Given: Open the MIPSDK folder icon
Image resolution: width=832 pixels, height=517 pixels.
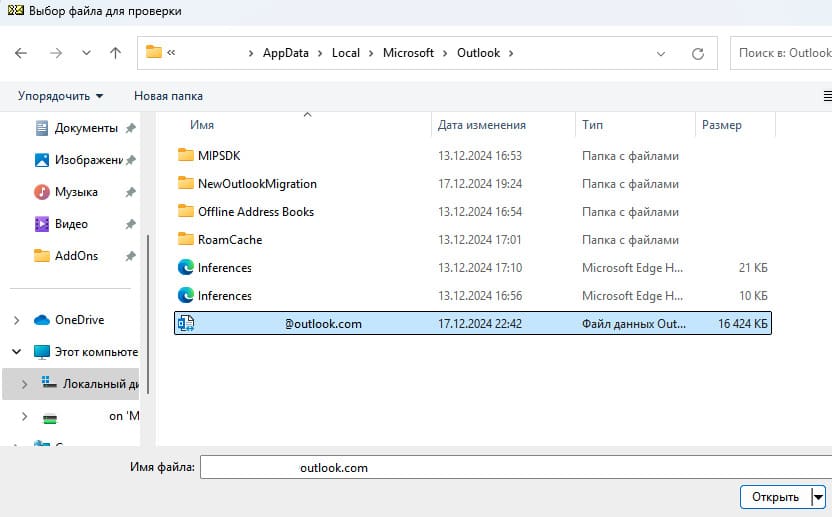Looking at the screenshot, I should click(x=185, y=156).
